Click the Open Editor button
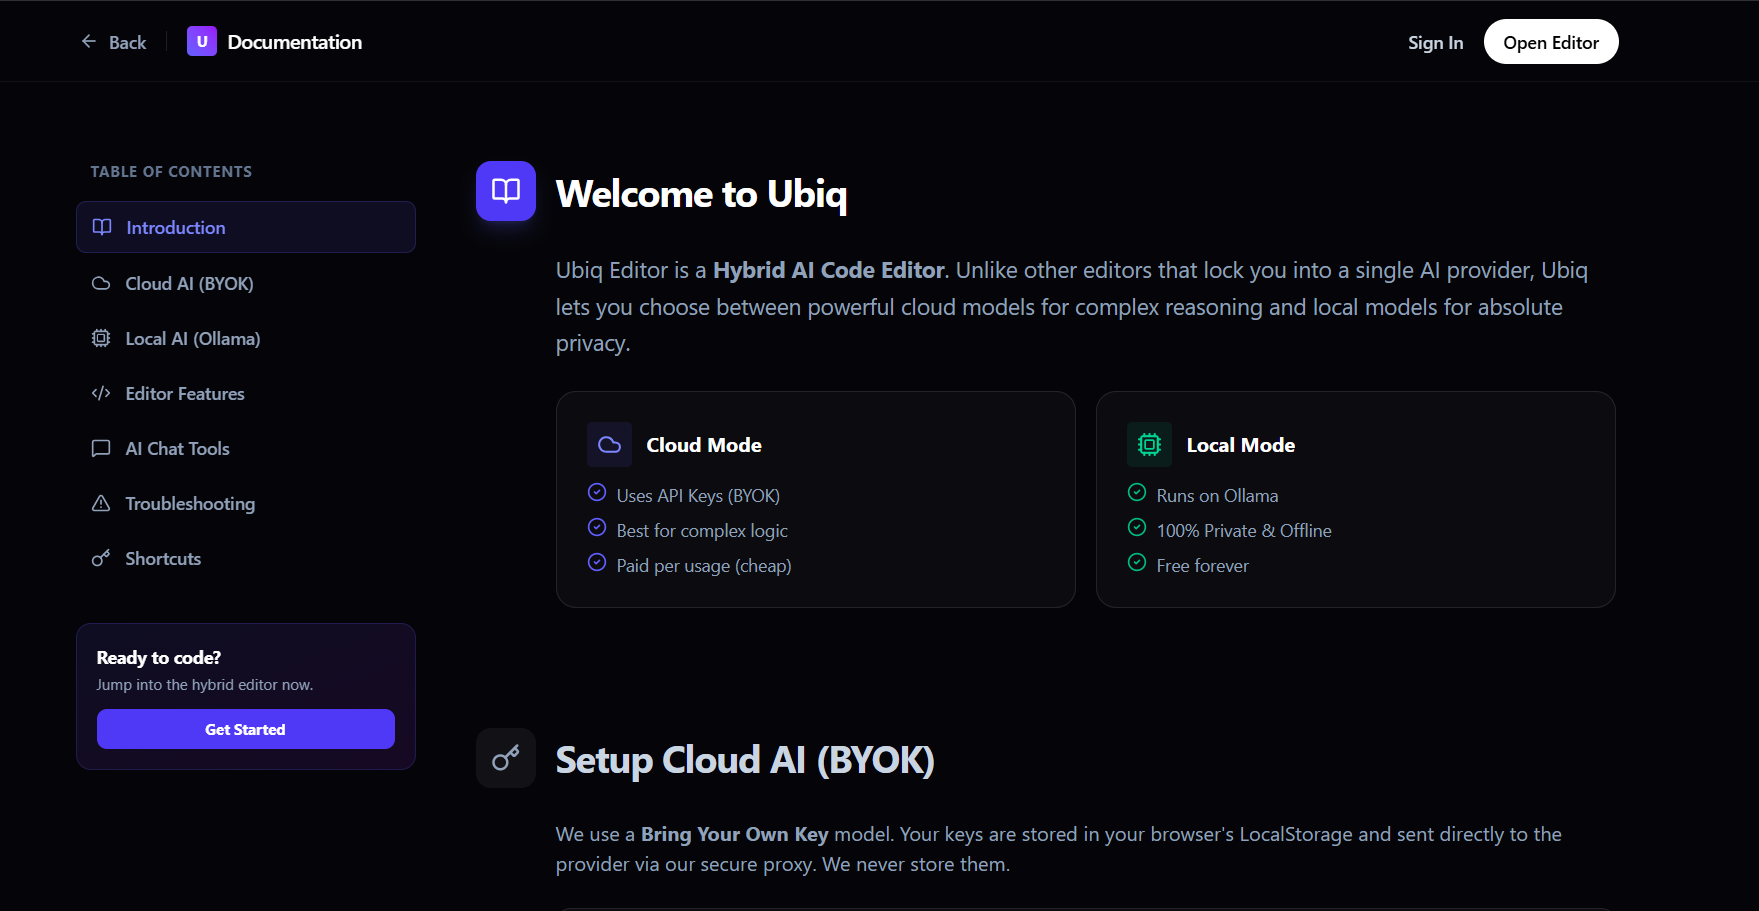Viewport: 1759px width, 911px height. tap(1551, 42)
